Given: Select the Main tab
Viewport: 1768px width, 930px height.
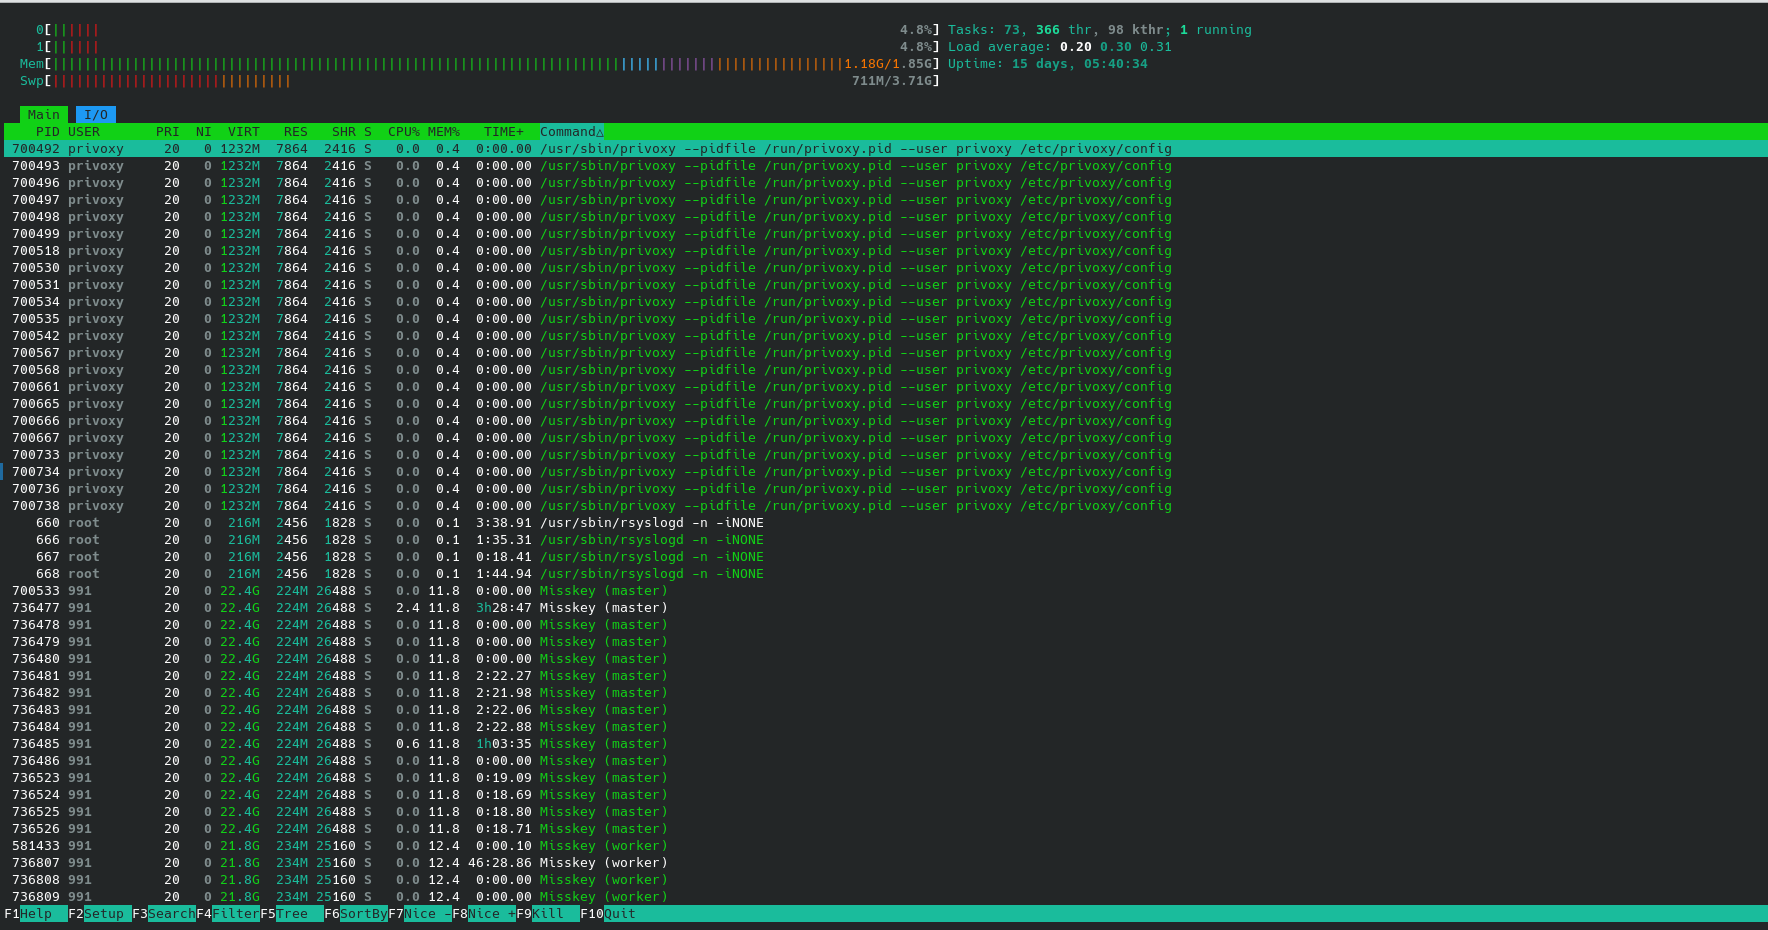Looking at the screenshot, I should [44, 115].
